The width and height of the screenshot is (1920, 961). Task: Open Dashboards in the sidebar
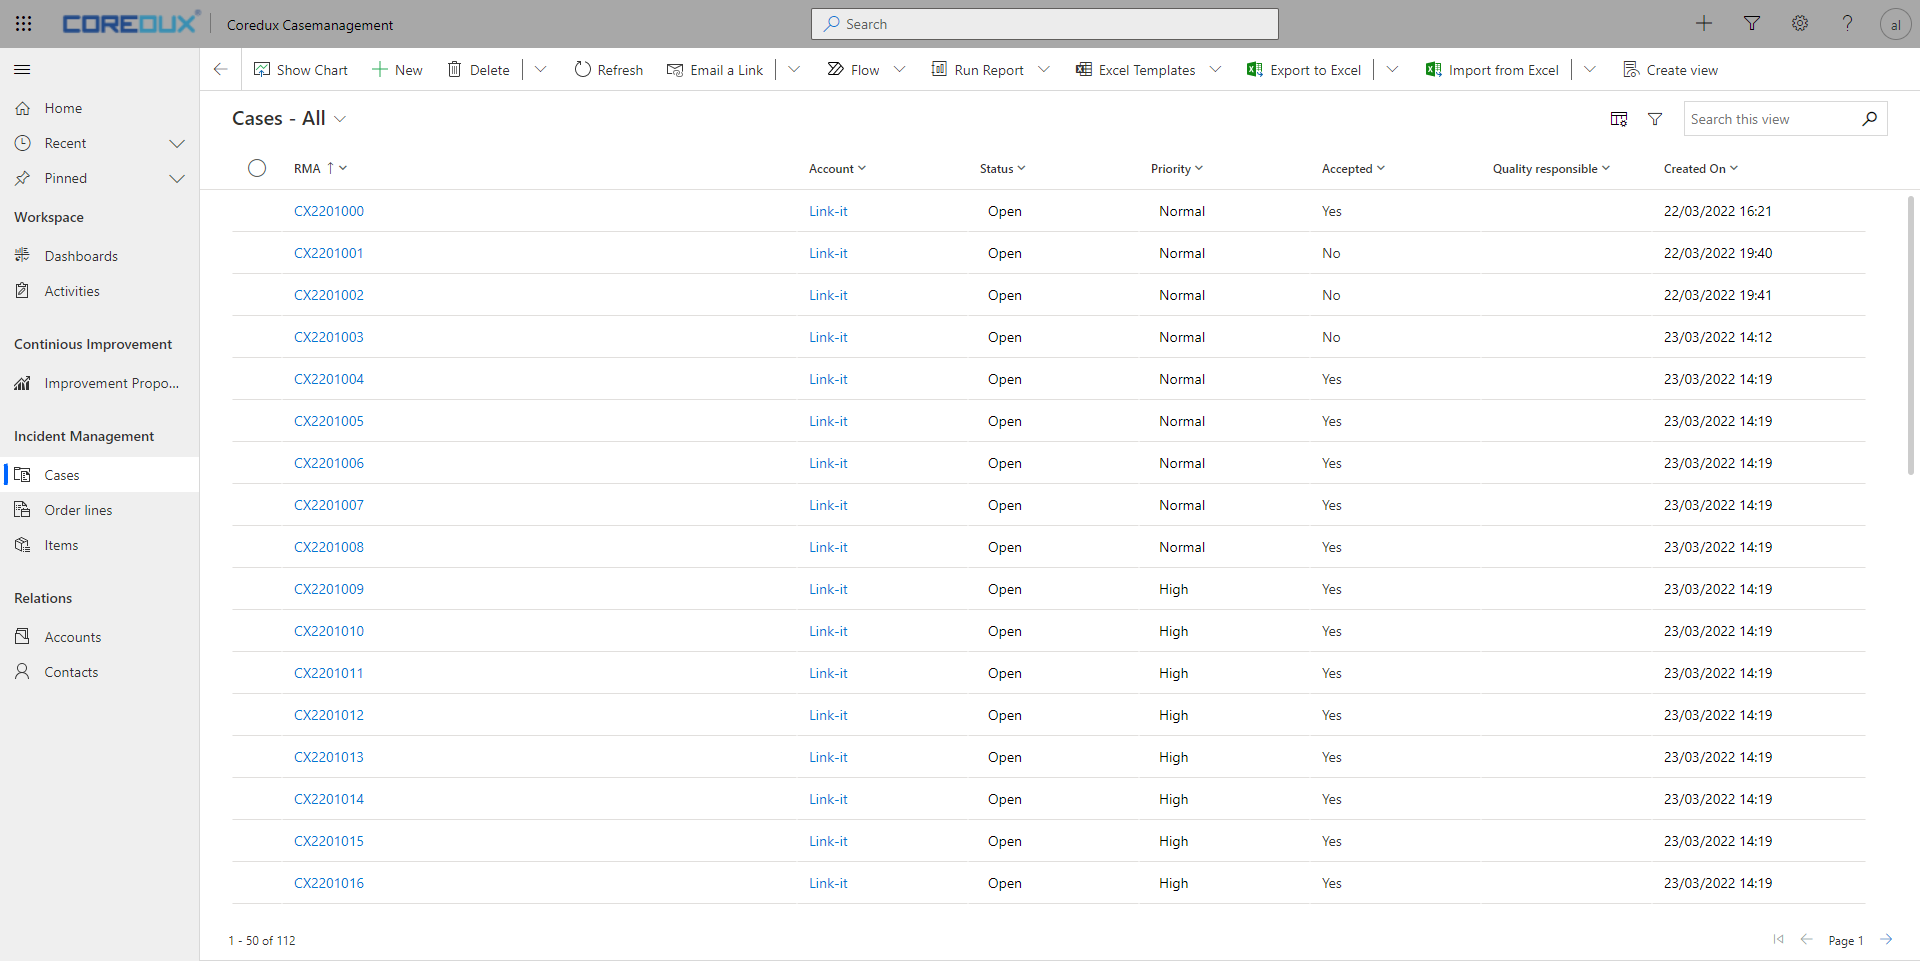point(80,256)
